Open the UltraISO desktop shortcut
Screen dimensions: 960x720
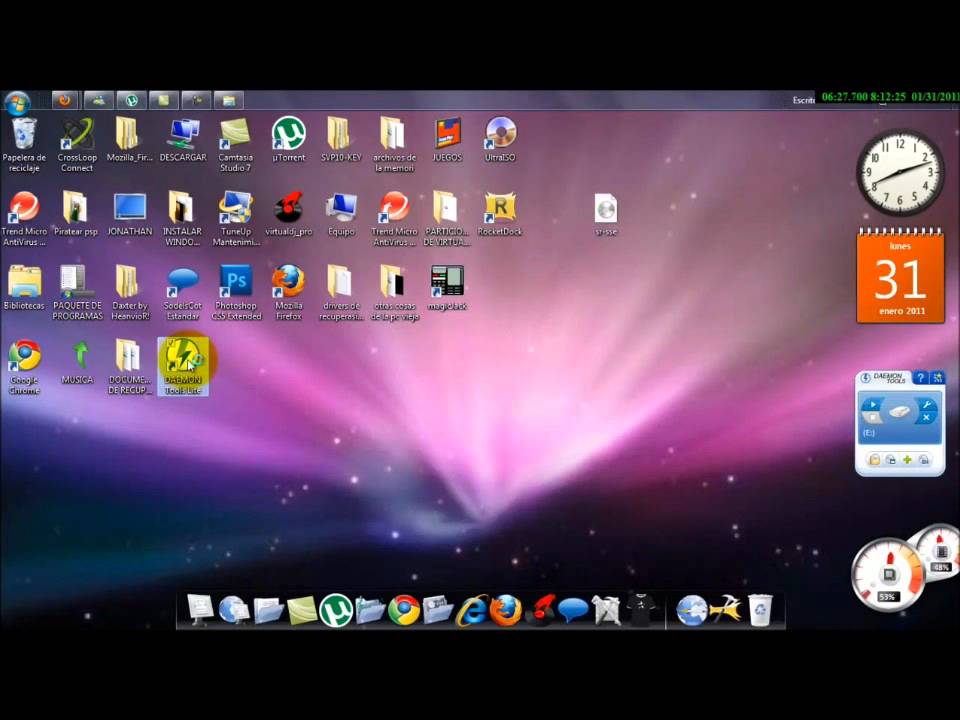pos(500,140)
